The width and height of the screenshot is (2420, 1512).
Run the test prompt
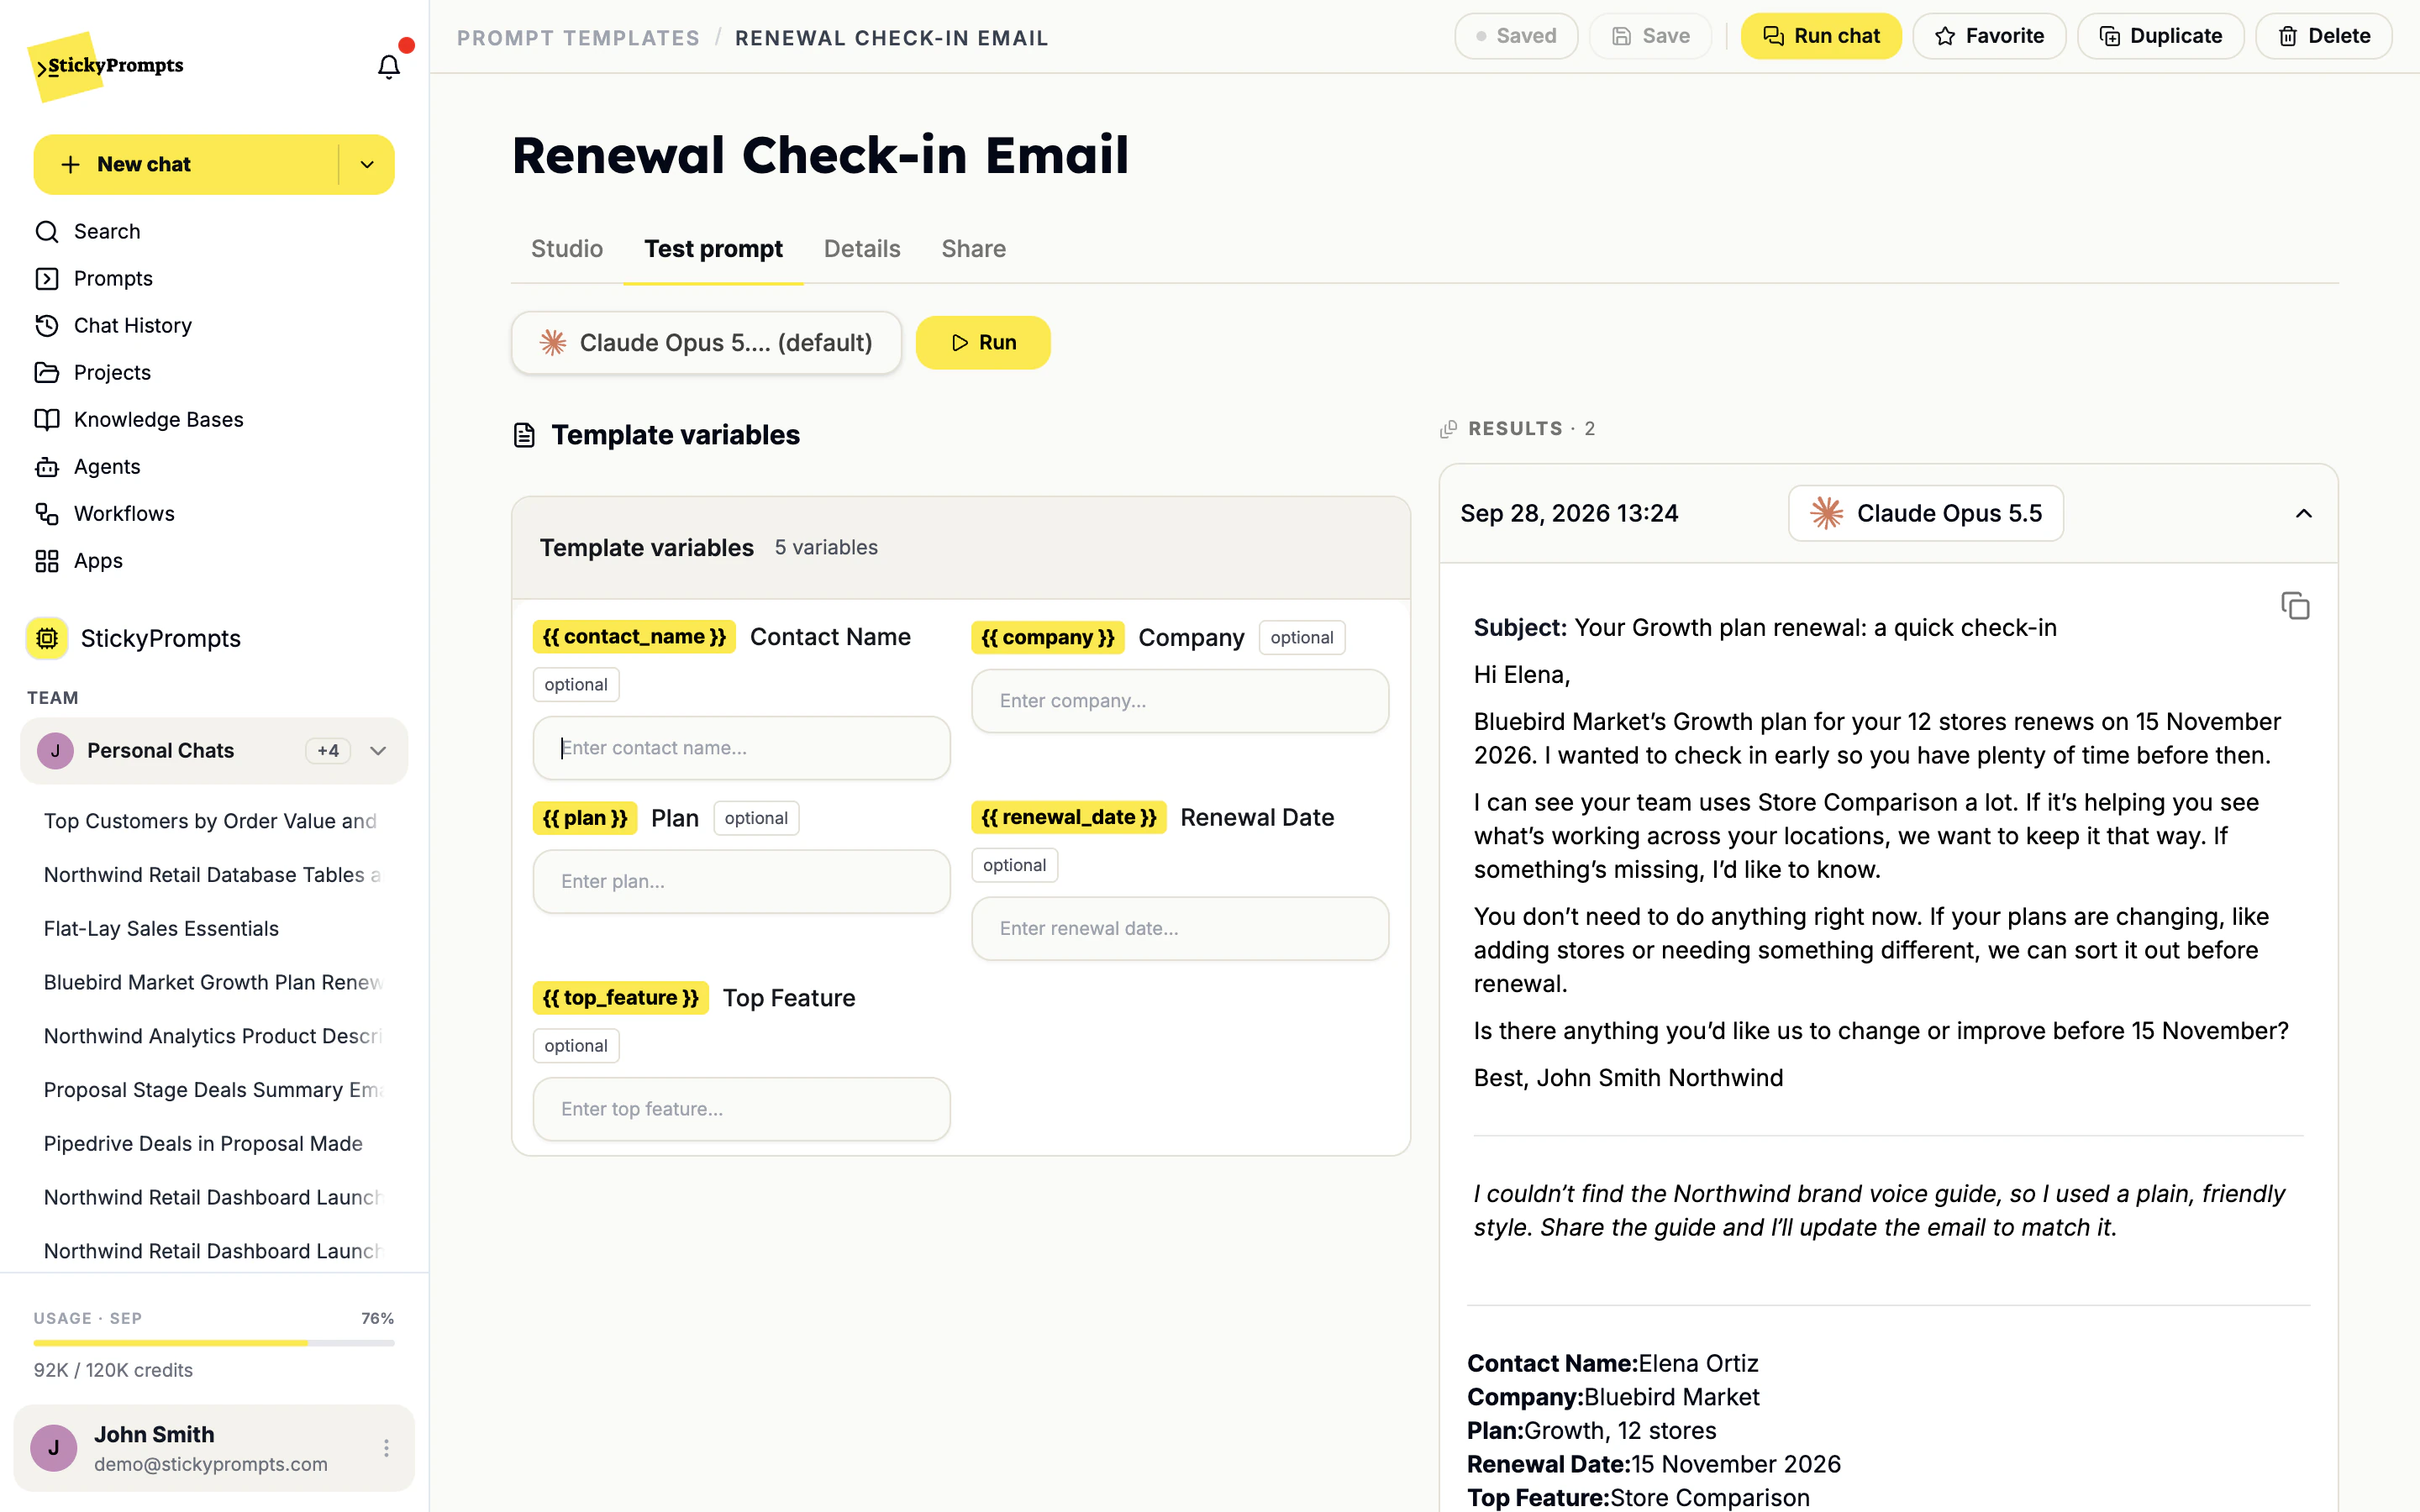pos(983,343)
